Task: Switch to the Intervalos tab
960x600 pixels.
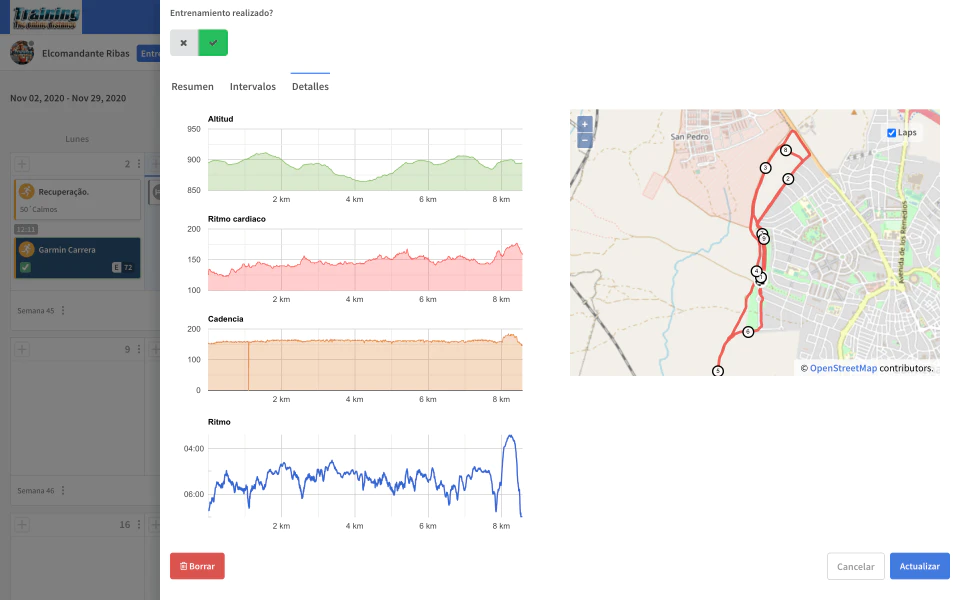Action: [x=253, y=86]
